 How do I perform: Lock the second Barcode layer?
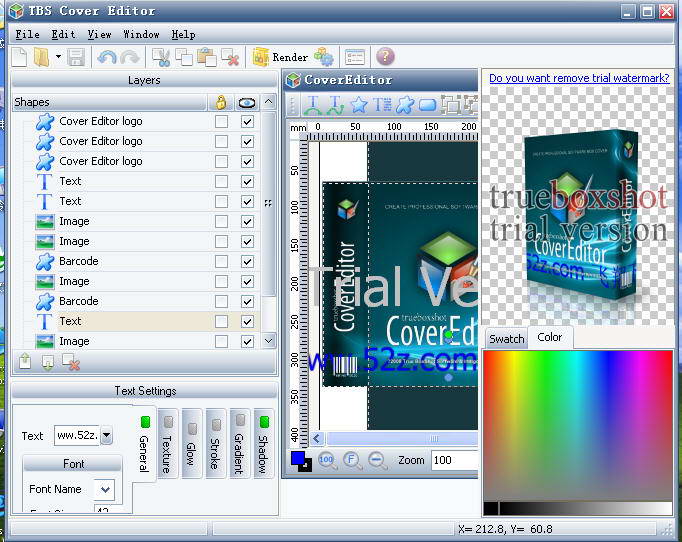tap(221, 301)
